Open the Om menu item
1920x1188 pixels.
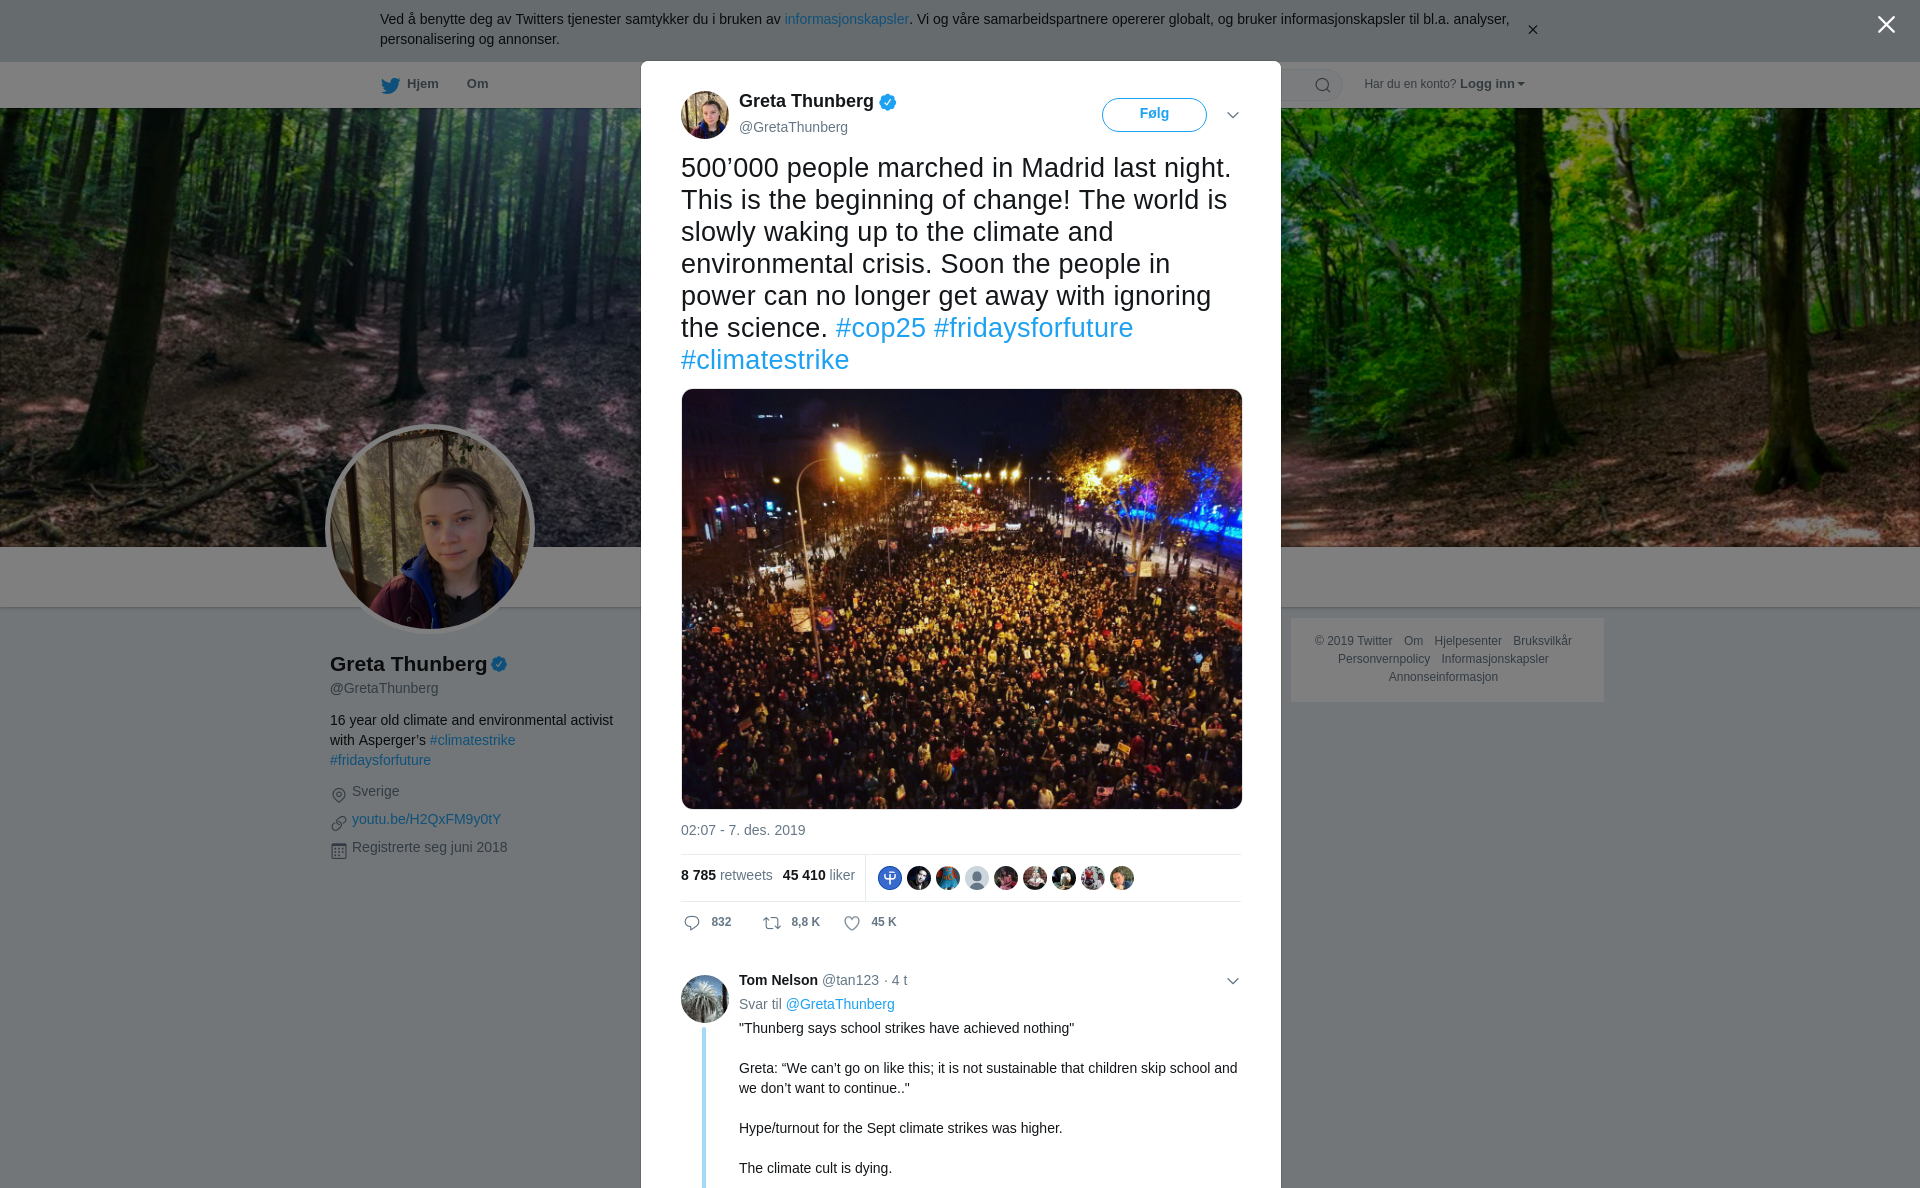[477, 84]
